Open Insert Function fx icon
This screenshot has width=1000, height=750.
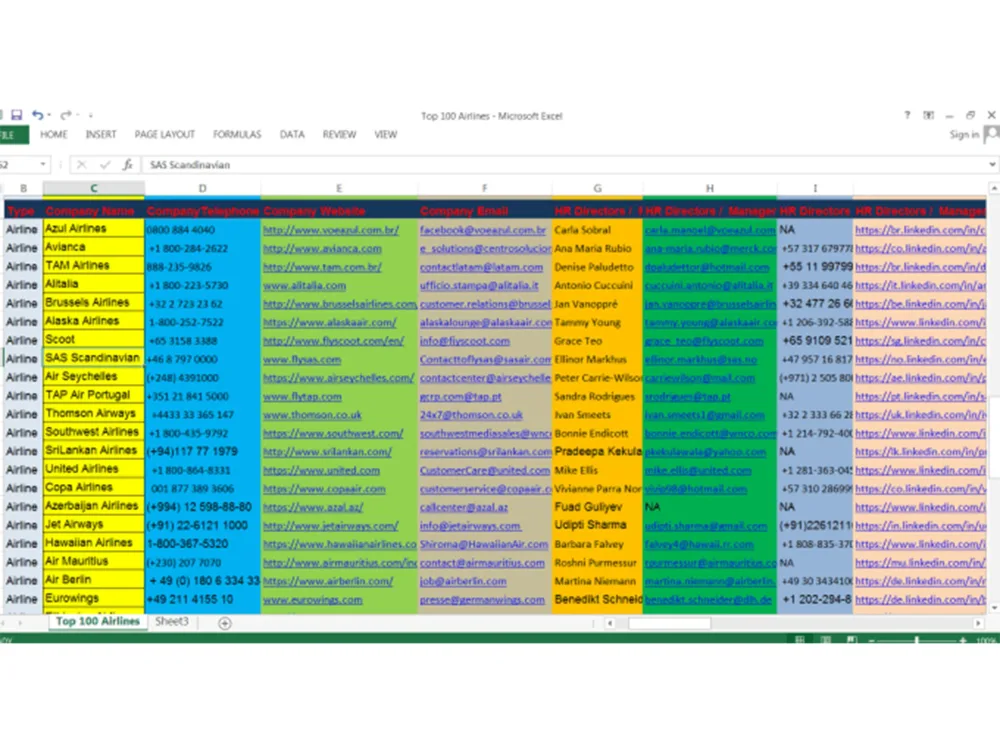[x=128, y=165]
